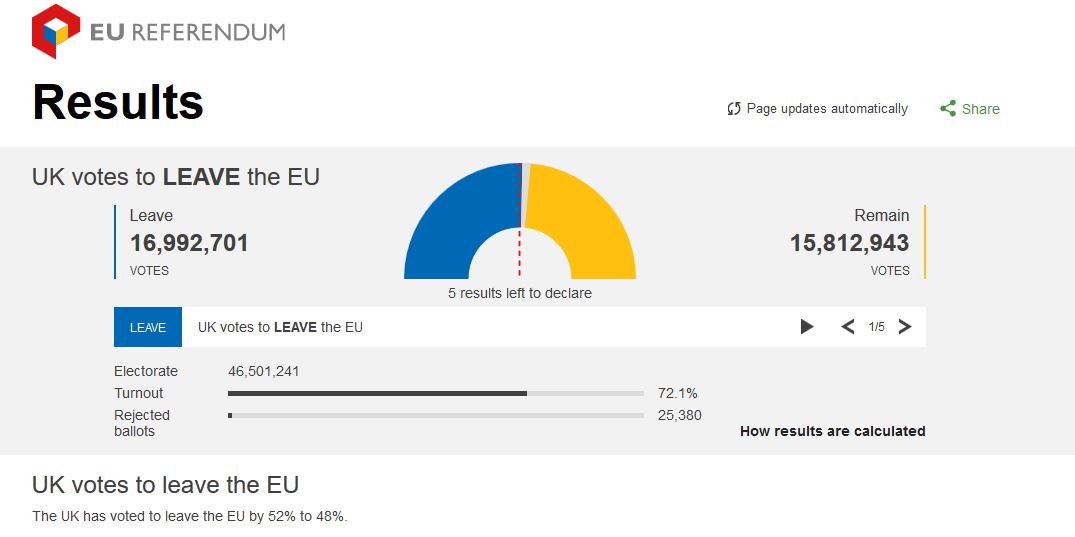Click the Leave vote count 16,992,701

point(189,243)
